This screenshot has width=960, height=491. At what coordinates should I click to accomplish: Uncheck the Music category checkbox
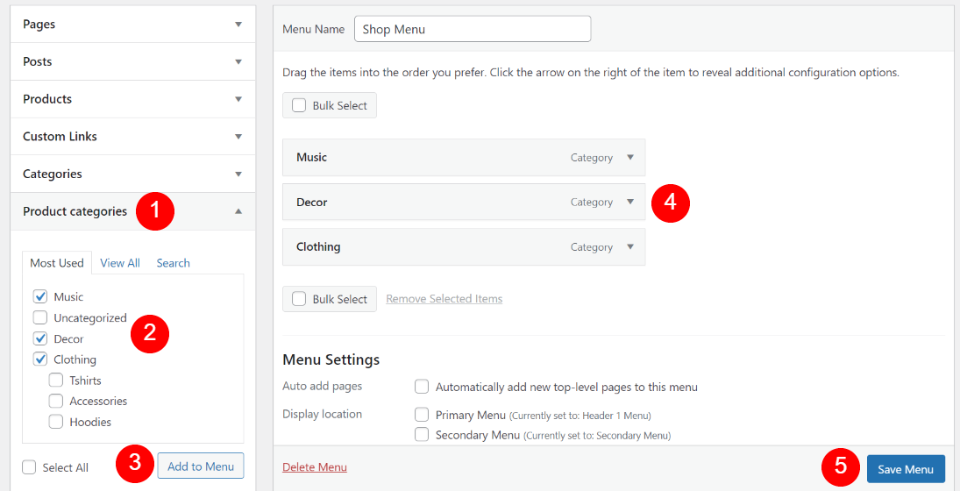click(x=40, y=297)
